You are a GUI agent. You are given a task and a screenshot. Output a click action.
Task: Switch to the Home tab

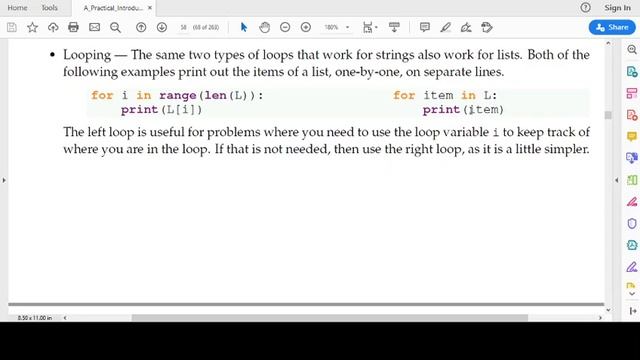point(17,8)
